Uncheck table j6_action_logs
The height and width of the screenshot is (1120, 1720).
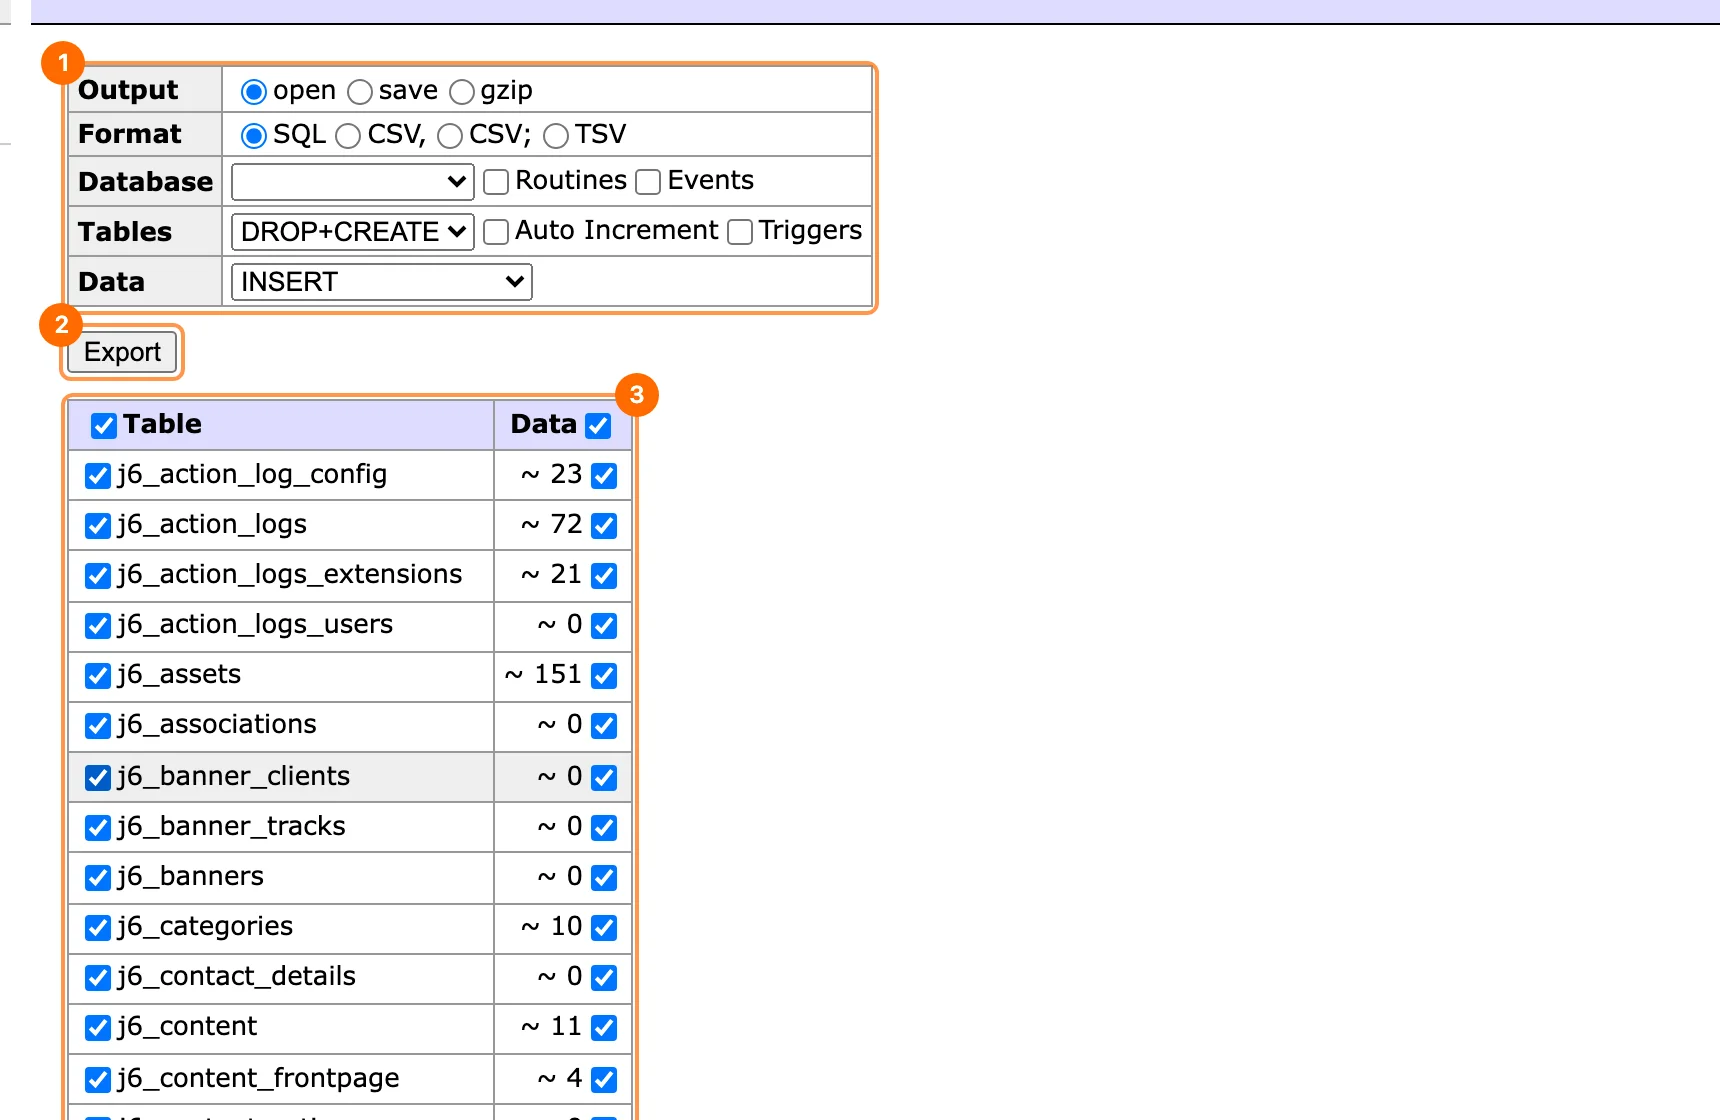[x=98, y=526]
